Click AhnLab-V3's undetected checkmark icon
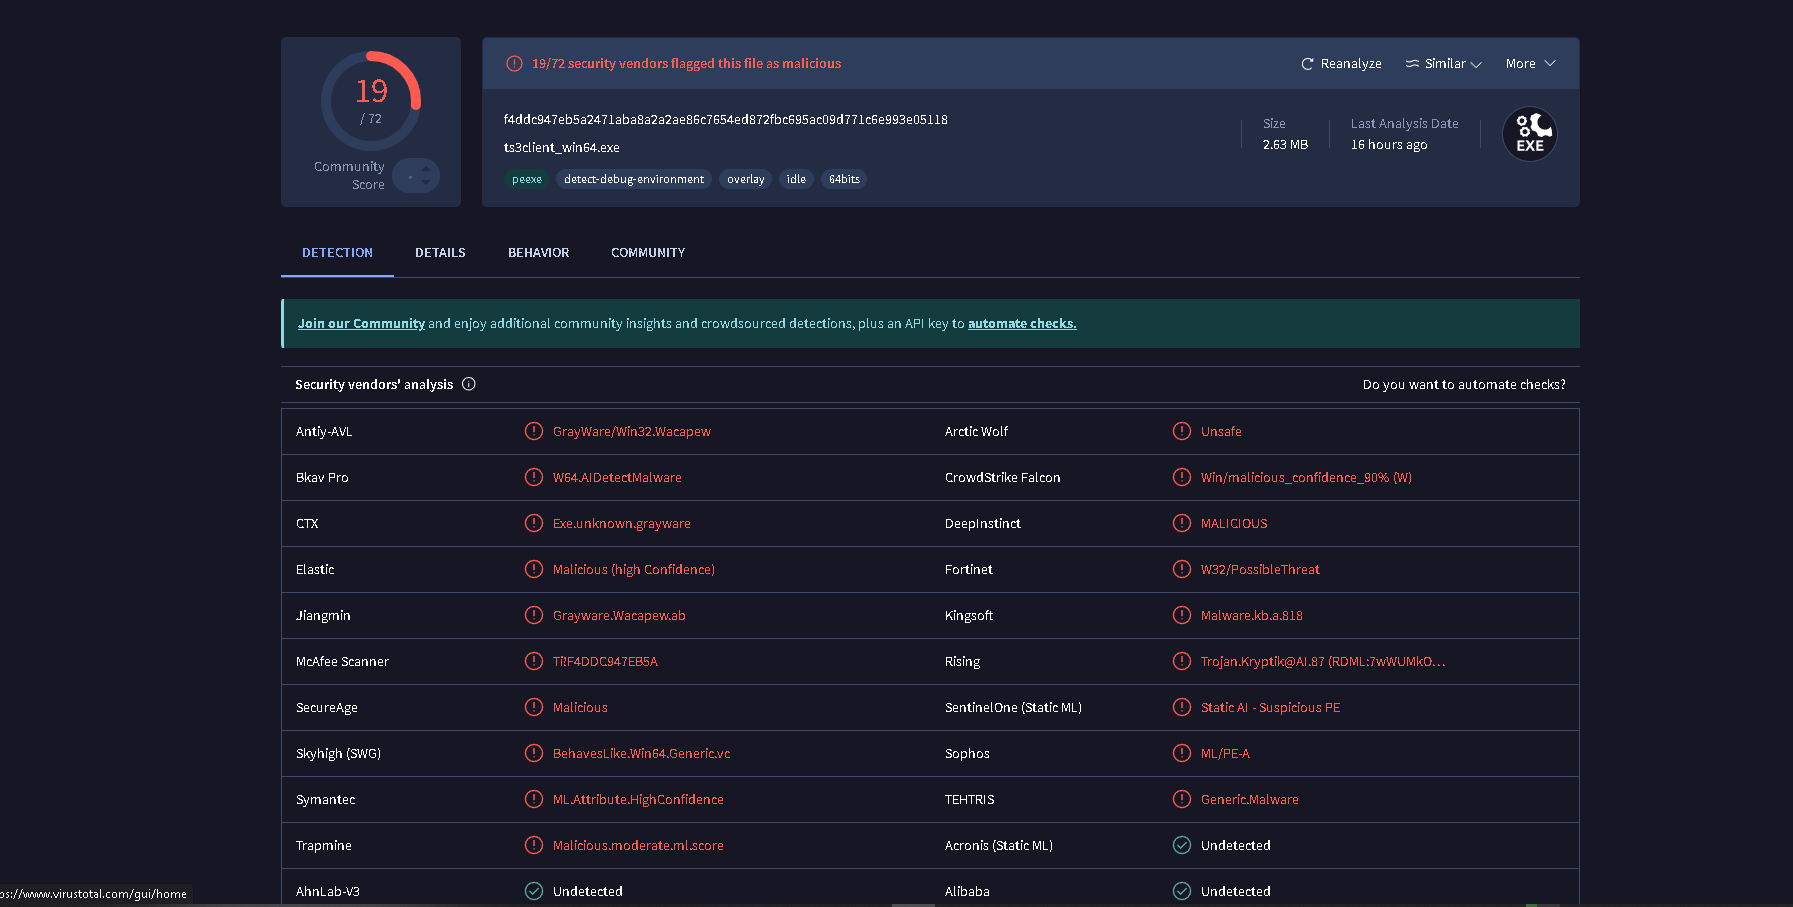This screenshot has width=1793, height=907. (534, 892)
